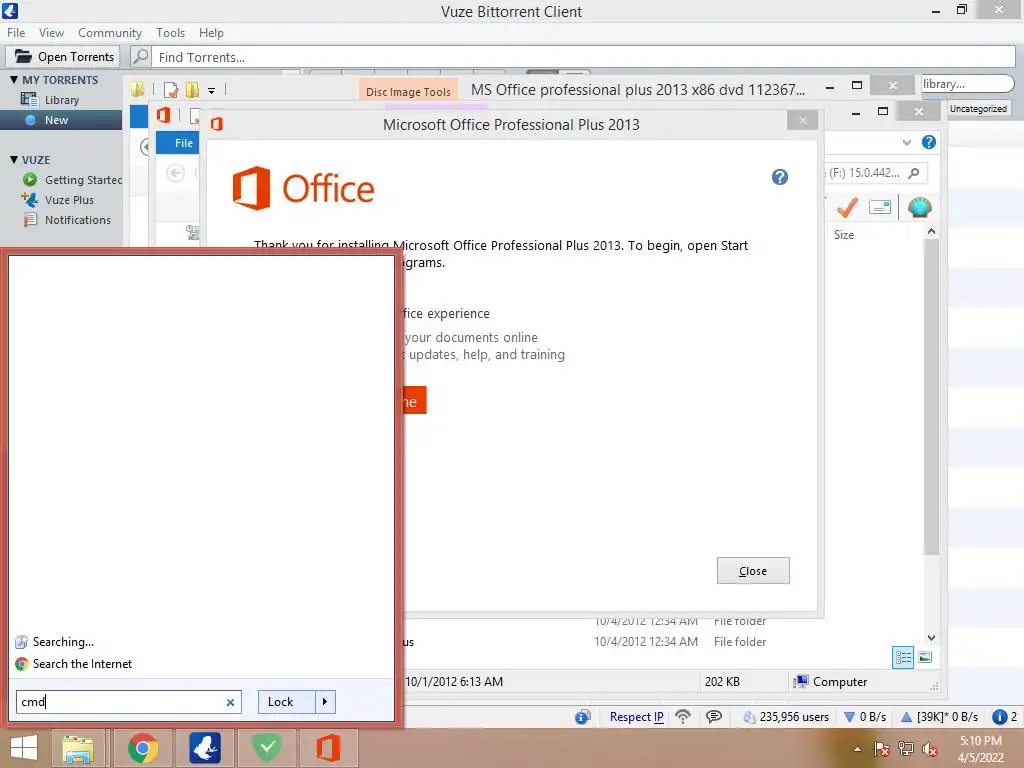Select New in Vuze sidebar
Image resolution: width=1024 pixels, height=768 pixels.
pos(56,120)
